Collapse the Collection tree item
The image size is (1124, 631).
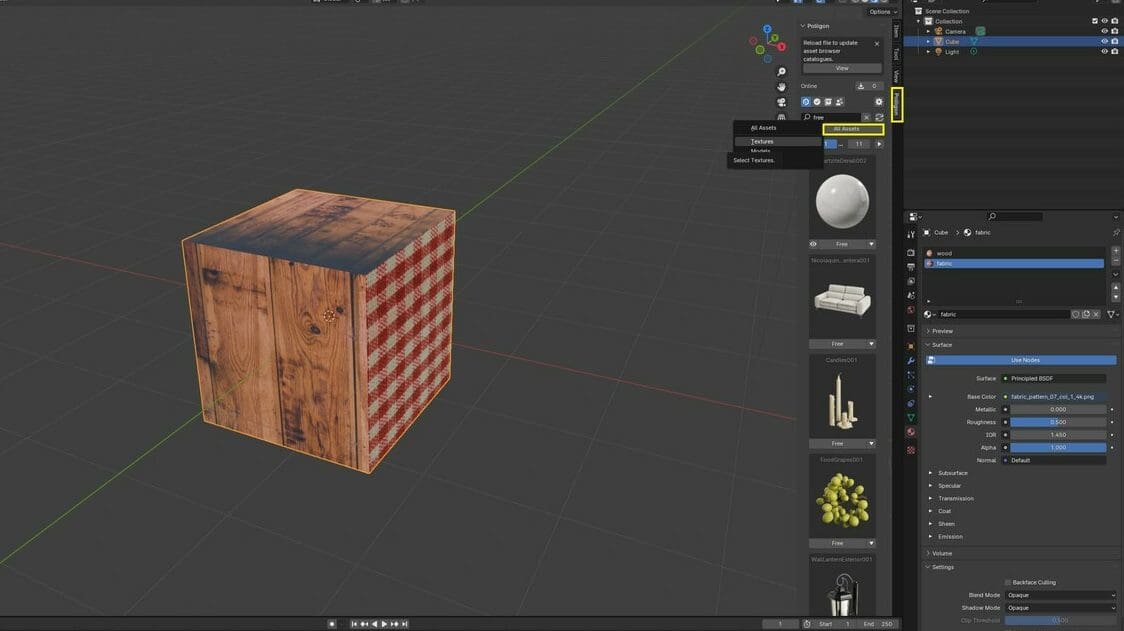(x=919, y=22)
